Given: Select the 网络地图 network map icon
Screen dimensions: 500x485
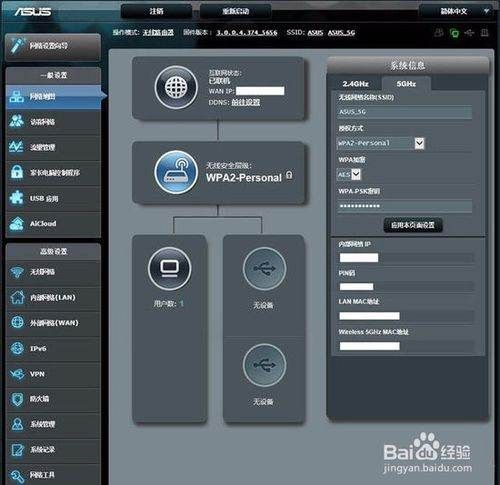Looking at the screenshot, I should pyautogui.click(x=16, y=97).
